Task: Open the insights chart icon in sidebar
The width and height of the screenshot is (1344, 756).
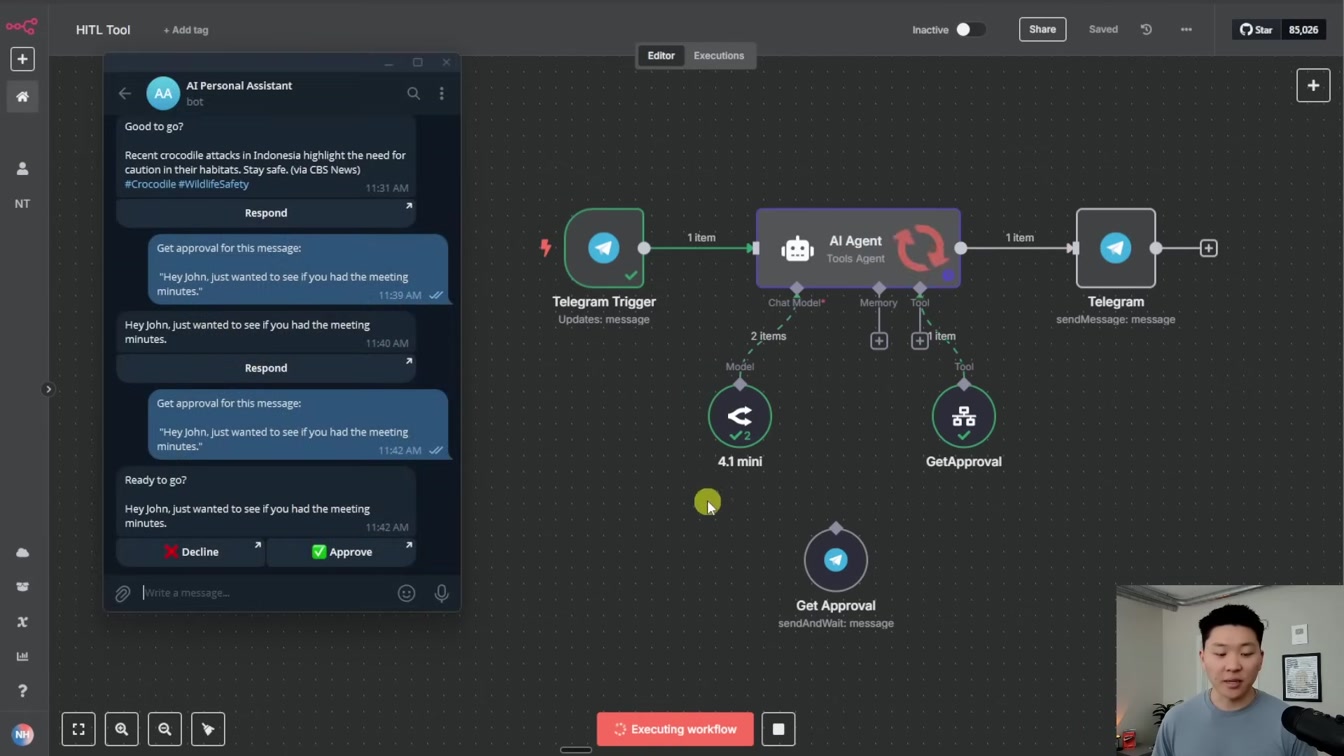Action: (22, 656)
